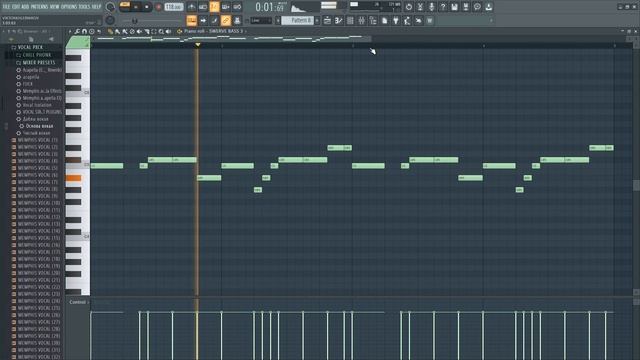Adjust the master volume knob

(110, 7)
